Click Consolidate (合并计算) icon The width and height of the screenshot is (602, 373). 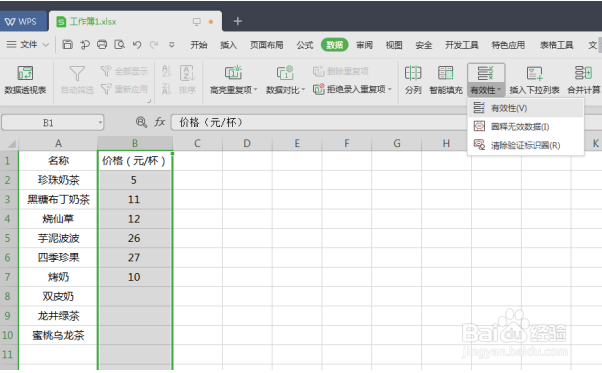point(584,80)
